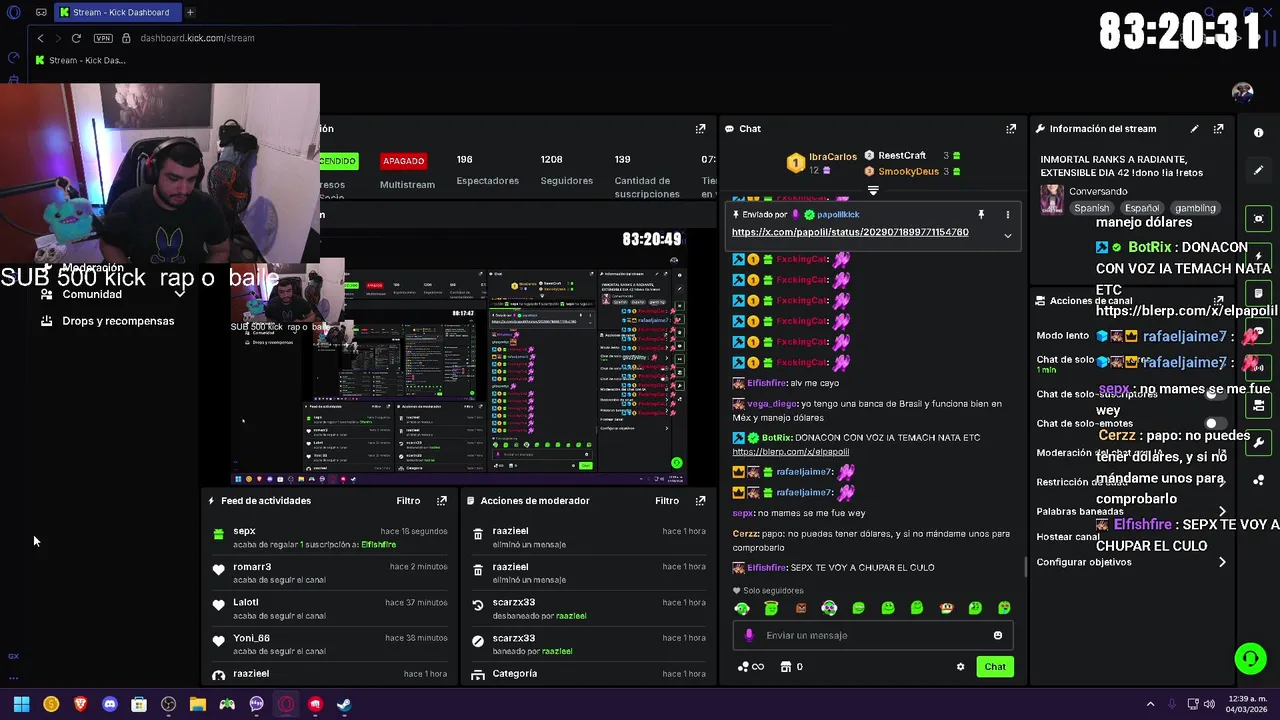Click sepx in the activity feed
Viewport: 1280px width, 720px height.
[244, 531]
